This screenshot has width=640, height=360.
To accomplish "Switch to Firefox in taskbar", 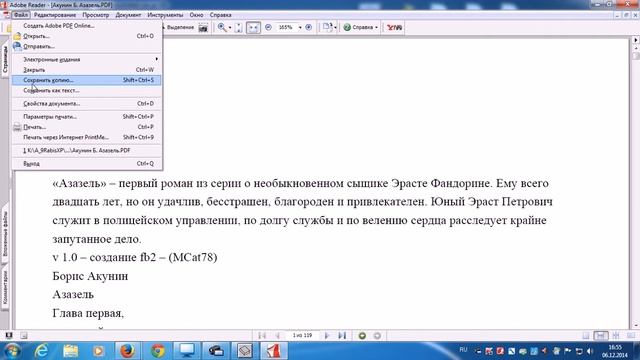I will [127, 351].
